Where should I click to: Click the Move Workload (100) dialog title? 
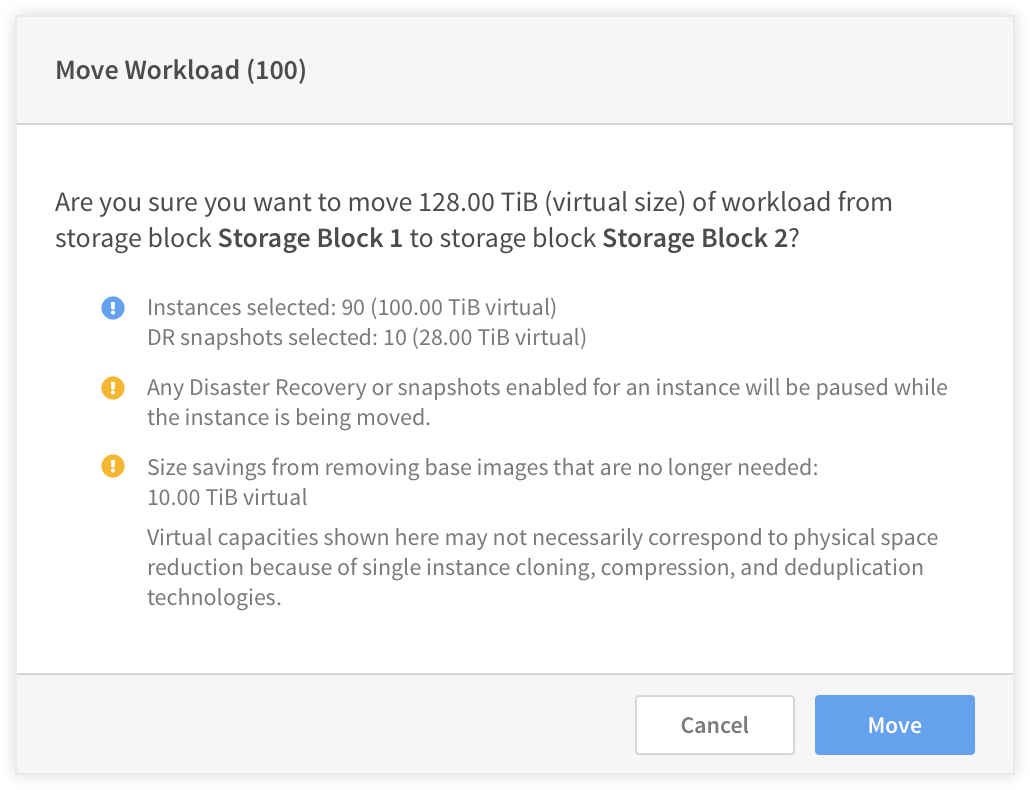tap(181, 70)
